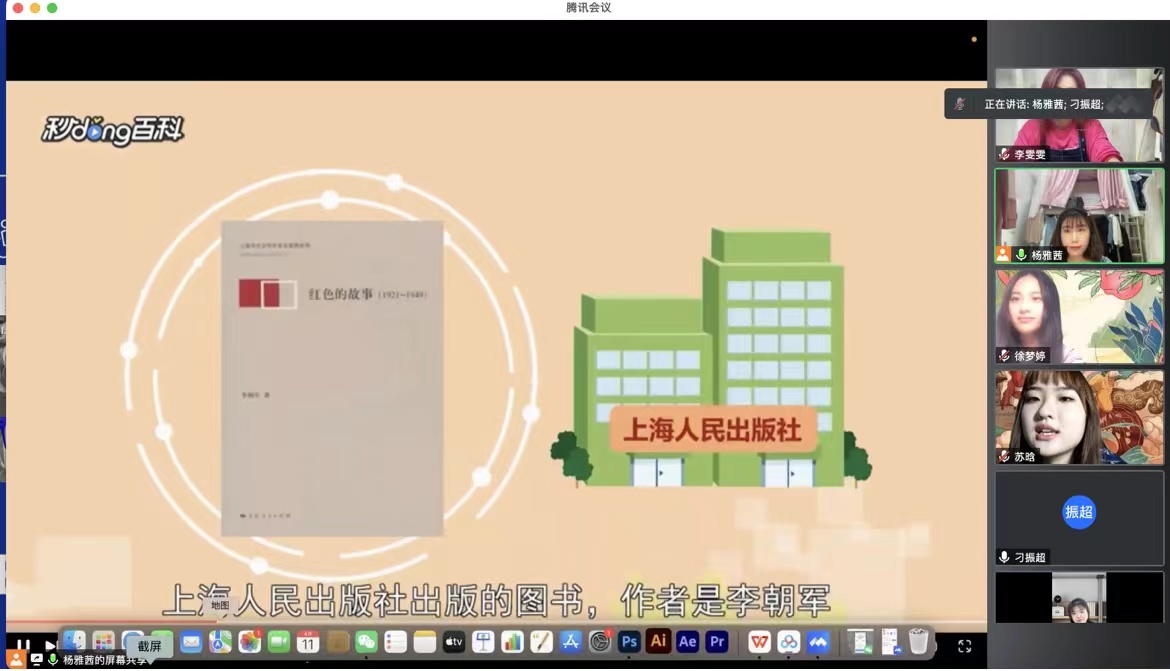
Task: Open the App Store icon
Action: tap(570, 641)
